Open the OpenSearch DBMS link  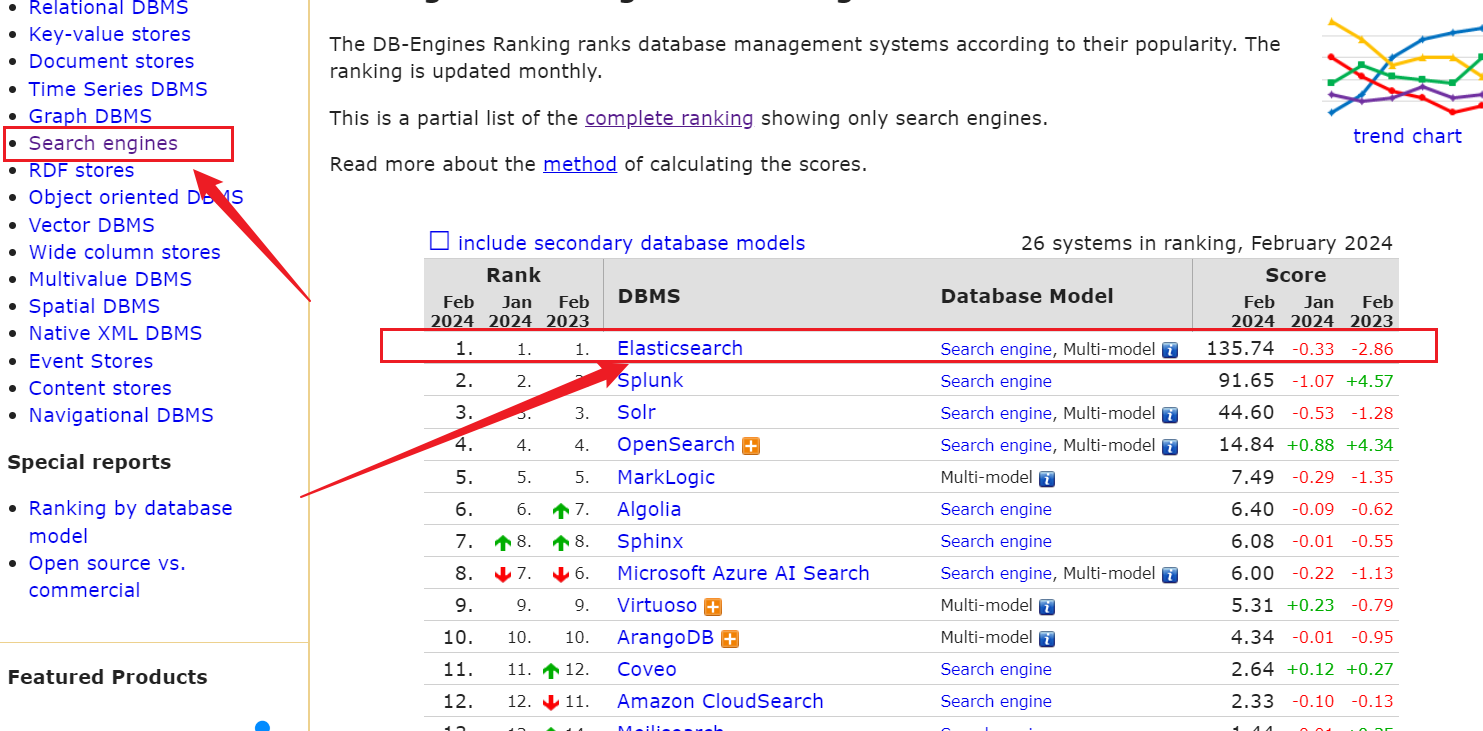[676, 444]
